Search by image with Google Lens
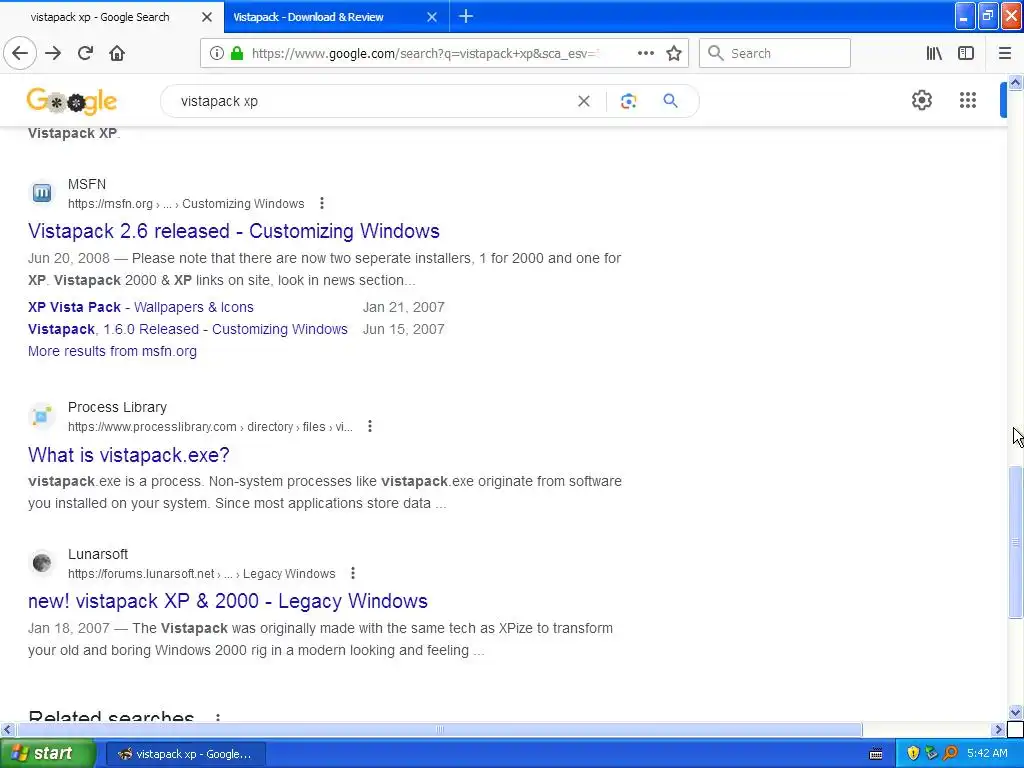 tap(628, 101)
